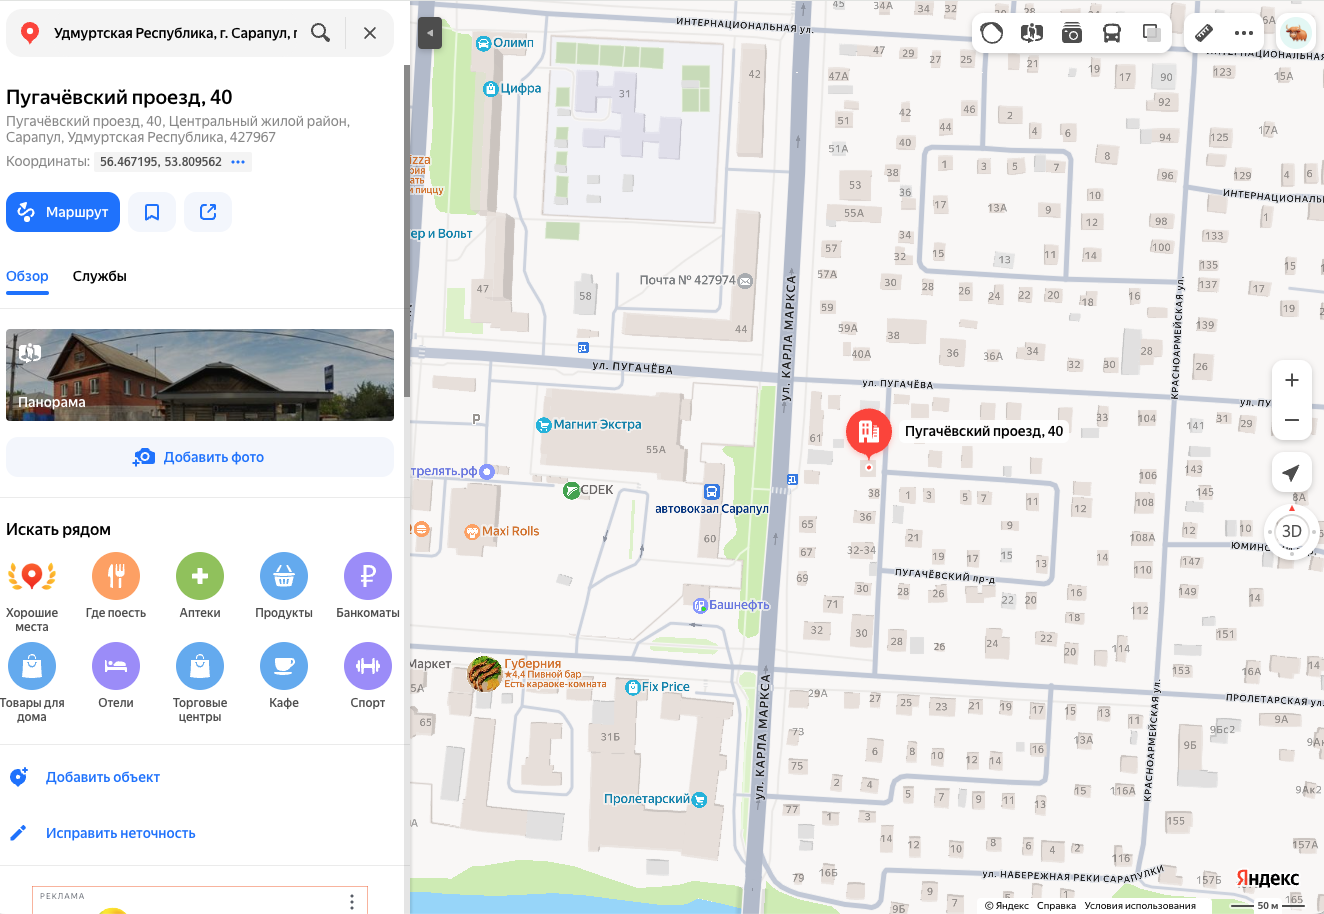The width and height of the screenshot is (1324, 914).
Task: Save place with the bookmark icon
Action: [x=152, y=212]
